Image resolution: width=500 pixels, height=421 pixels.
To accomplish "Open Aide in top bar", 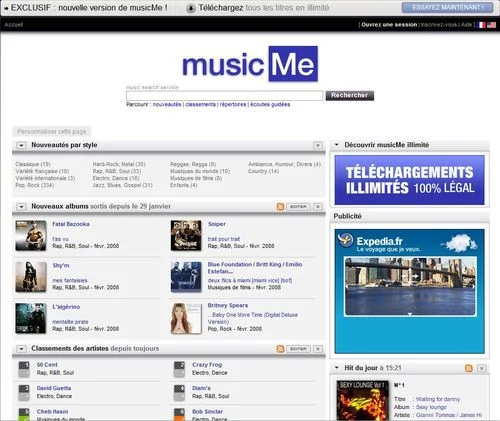I will [x=466, y=25].
